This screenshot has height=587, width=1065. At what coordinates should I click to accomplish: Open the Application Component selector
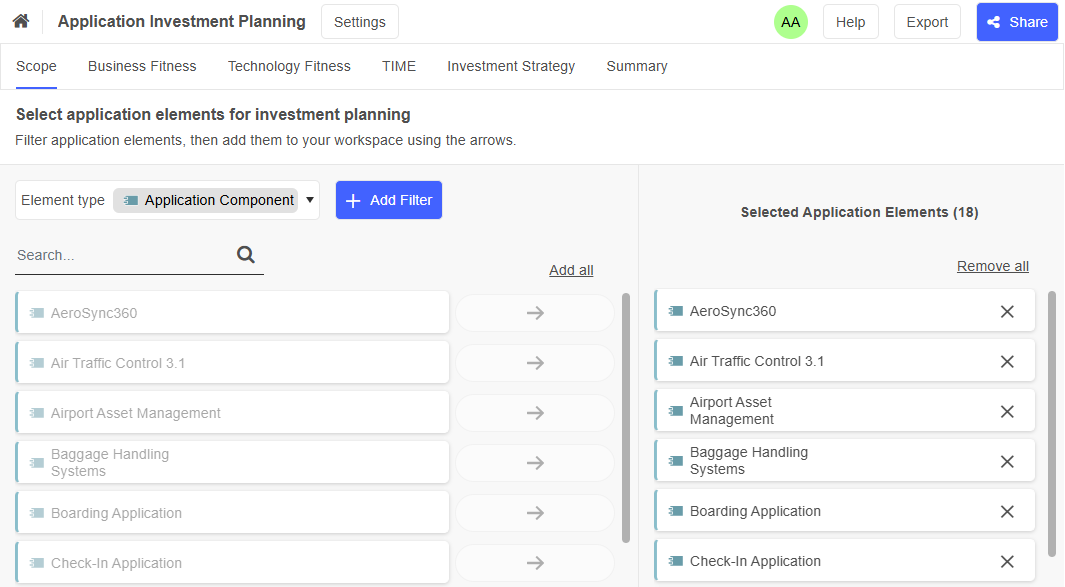click(x=210, y=200)
